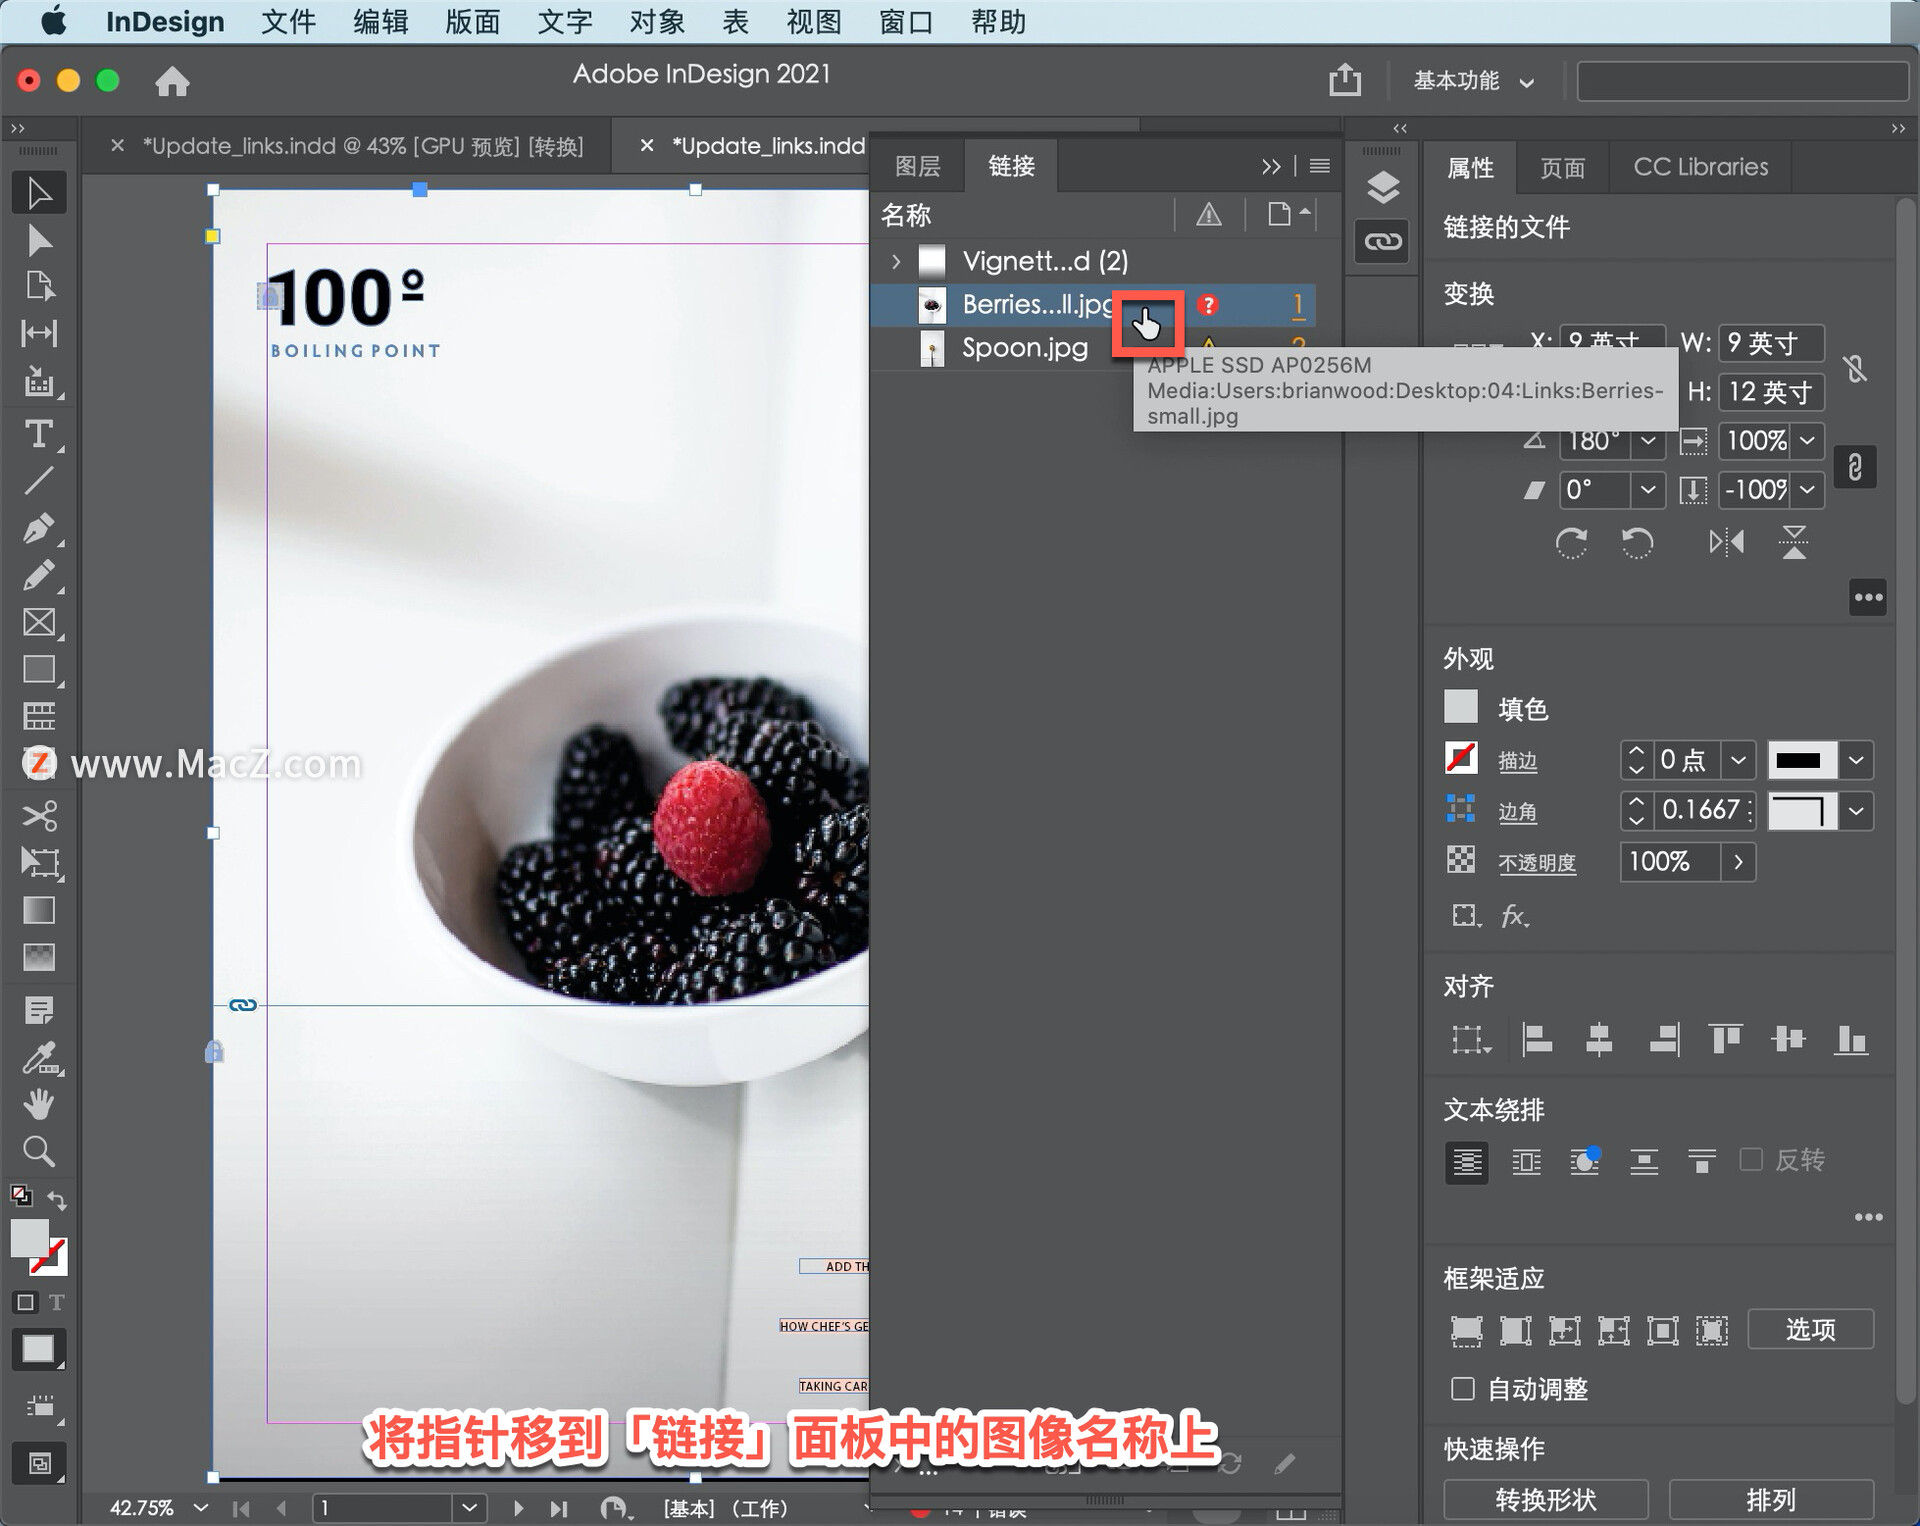Select the Rectangle Frame tool

pos(38,622)
